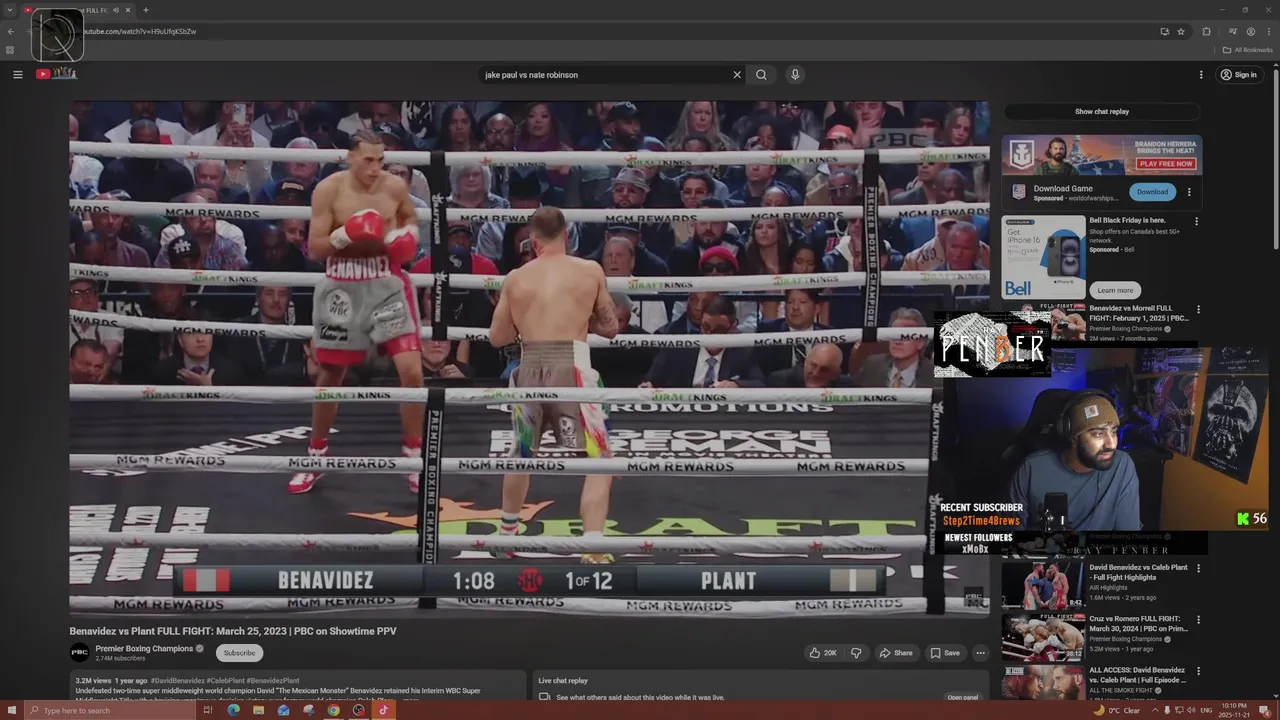Close the current browser tab

pyautogui.click(x=128, y=10)
